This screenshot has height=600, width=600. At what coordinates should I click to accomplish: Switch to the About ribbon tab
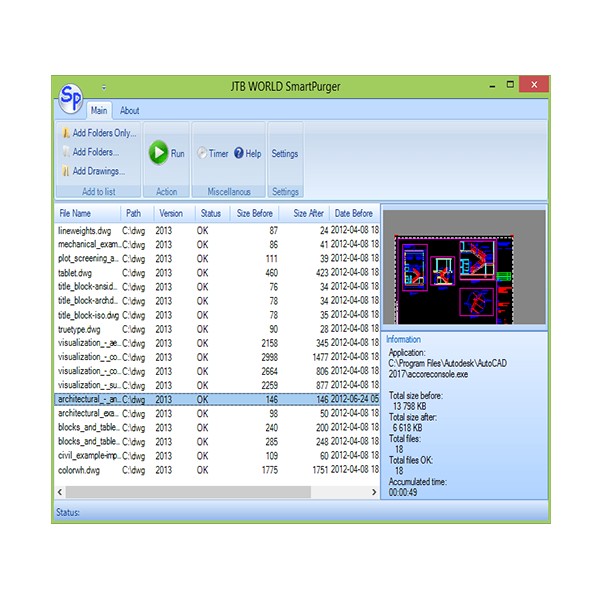point(129,111)
